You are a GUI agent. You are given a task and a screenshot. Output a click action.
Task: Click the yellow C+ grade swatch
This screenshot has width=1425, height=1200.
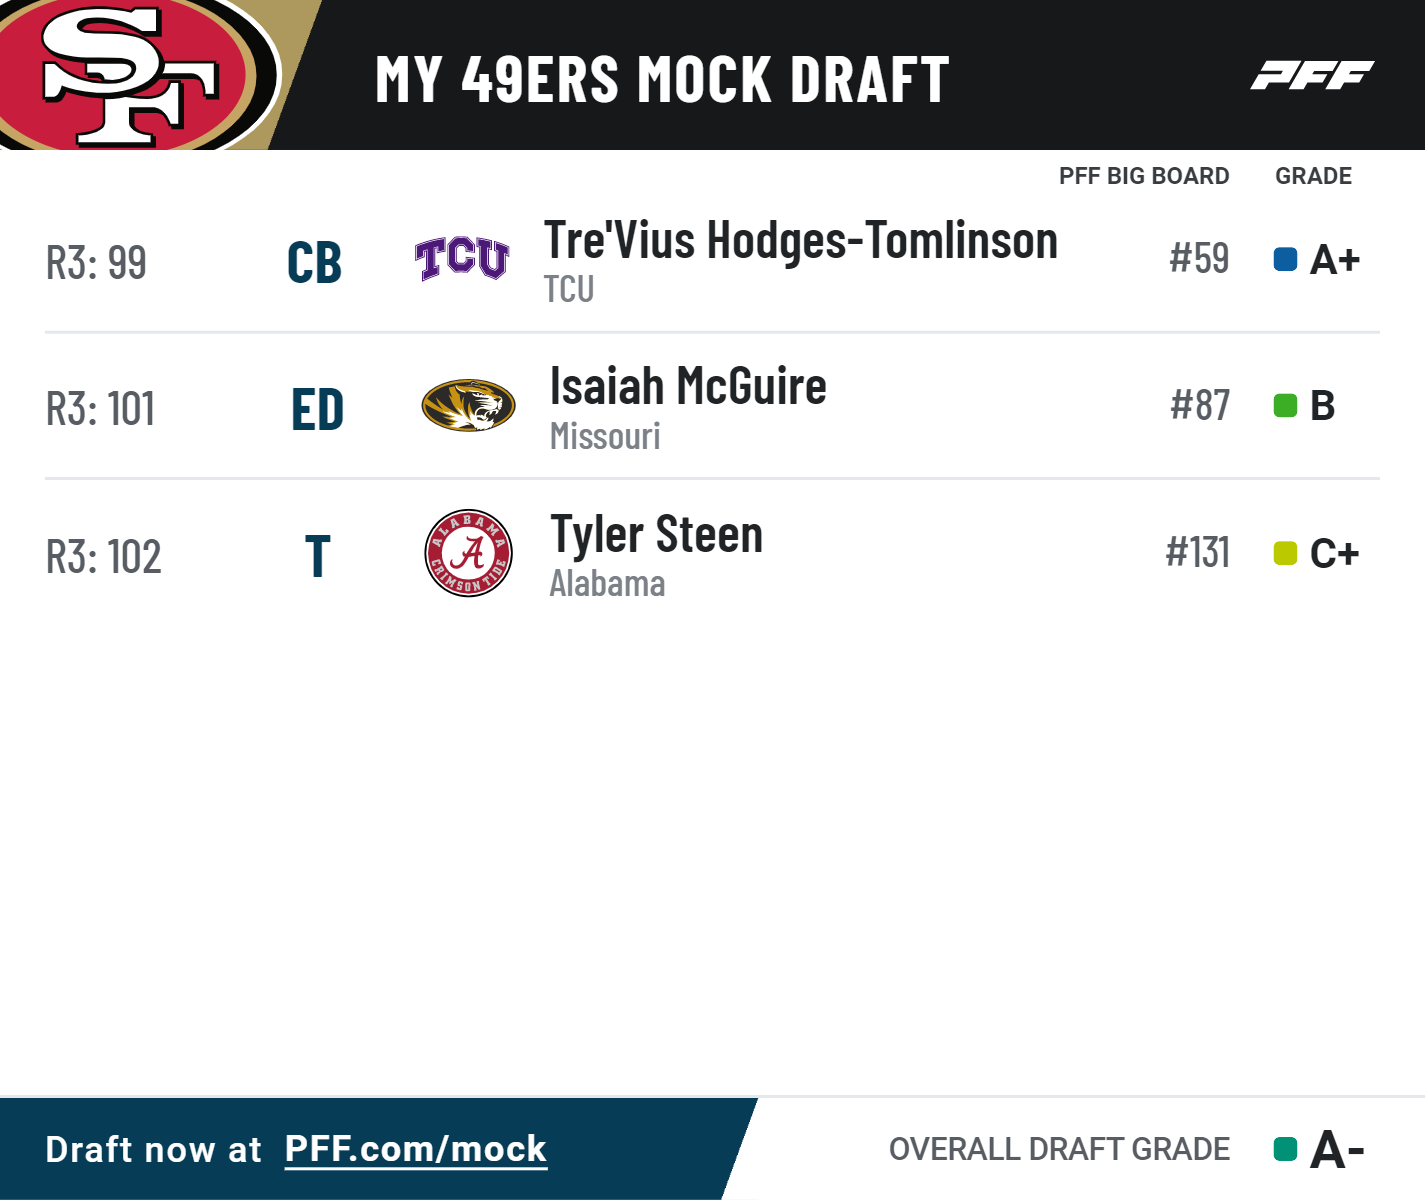(x=1285, y=553)
